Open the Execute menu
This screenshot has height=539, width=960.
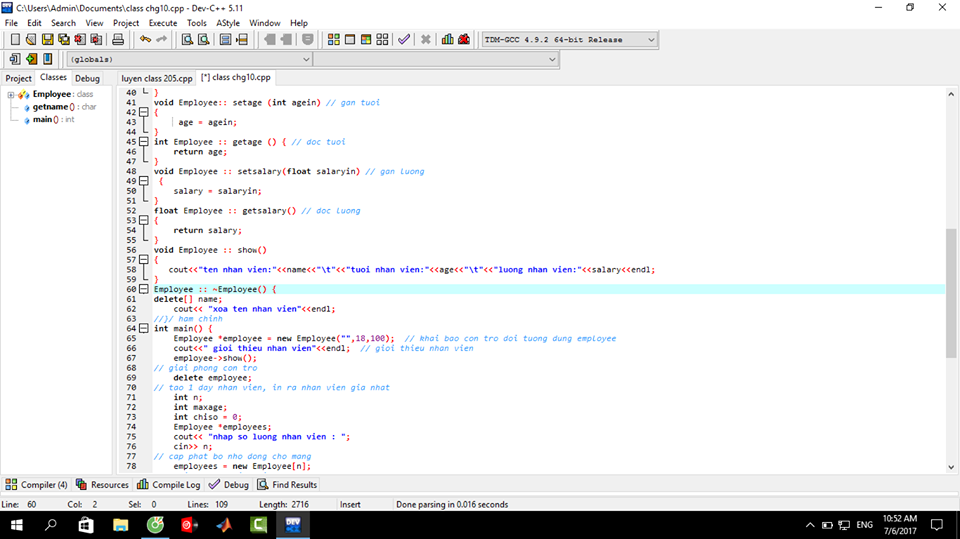(163, 22)
